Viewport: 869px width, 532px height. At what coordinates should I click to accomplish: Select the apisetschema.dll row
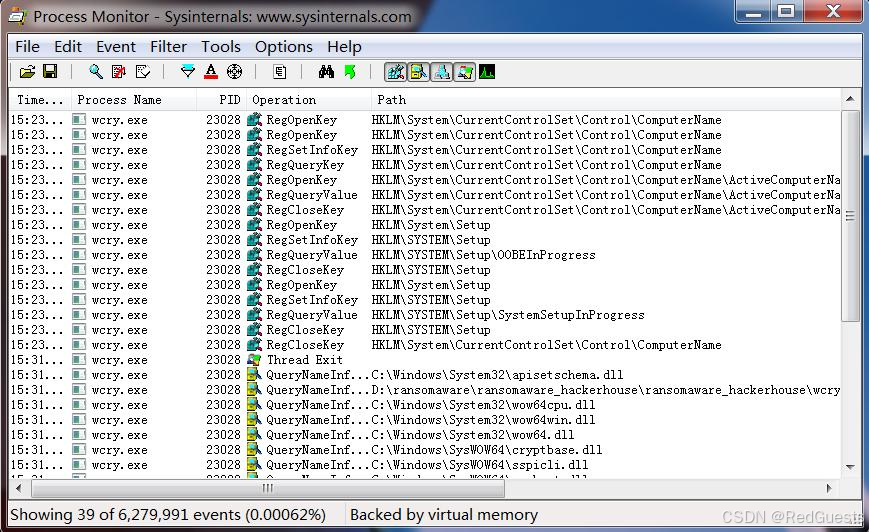click(x=425, y=375)
